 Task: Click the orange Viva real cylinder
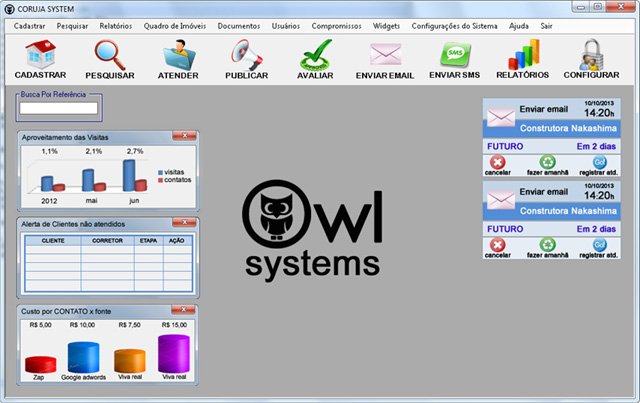130,361
